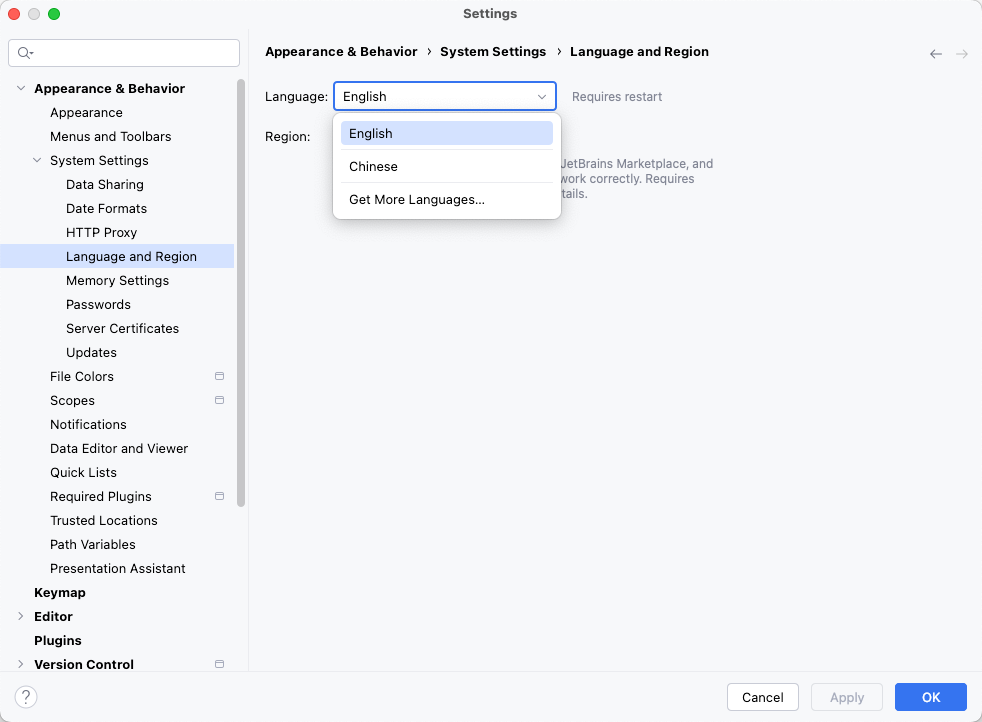This screenshot has height=722, width=982.
Task: Open Scopes settings
Action: pyautogui.click(x=73, y=401)
